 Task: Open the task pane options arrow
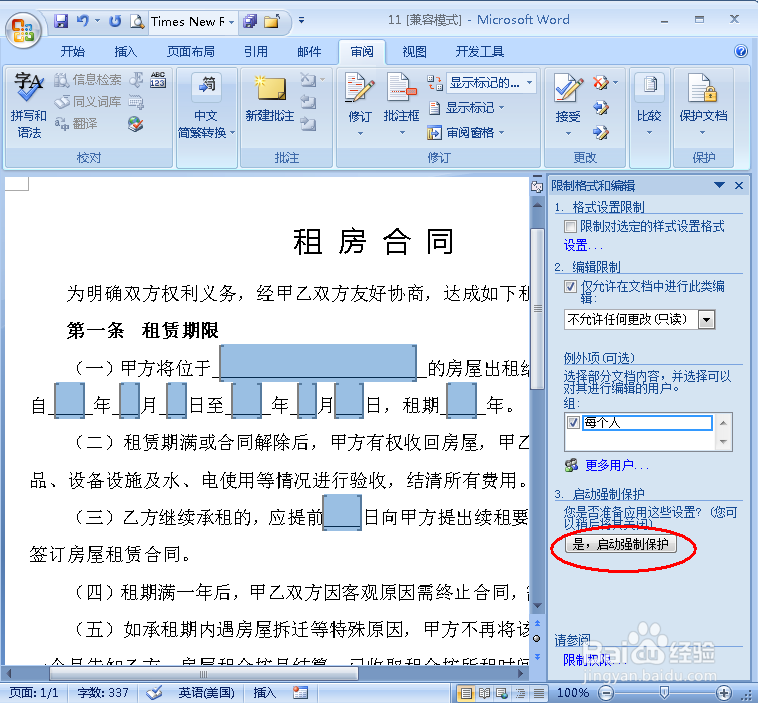click(x=719, y=185)
